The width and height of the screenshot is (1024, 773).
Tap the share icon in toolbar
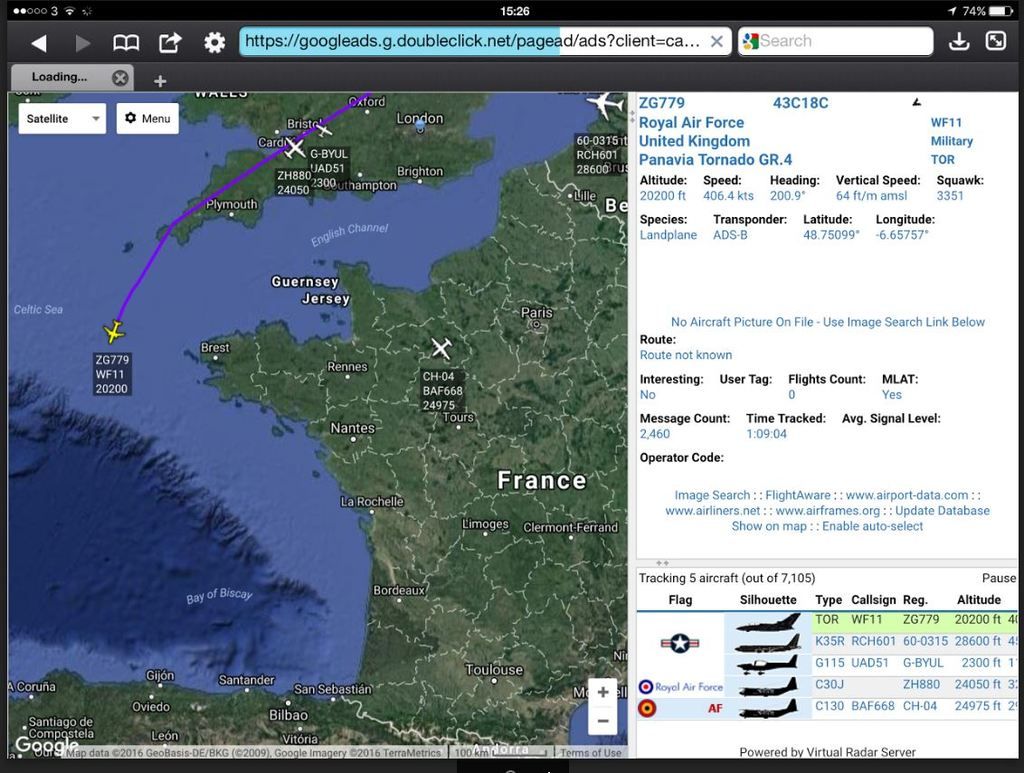pos(170,42)
